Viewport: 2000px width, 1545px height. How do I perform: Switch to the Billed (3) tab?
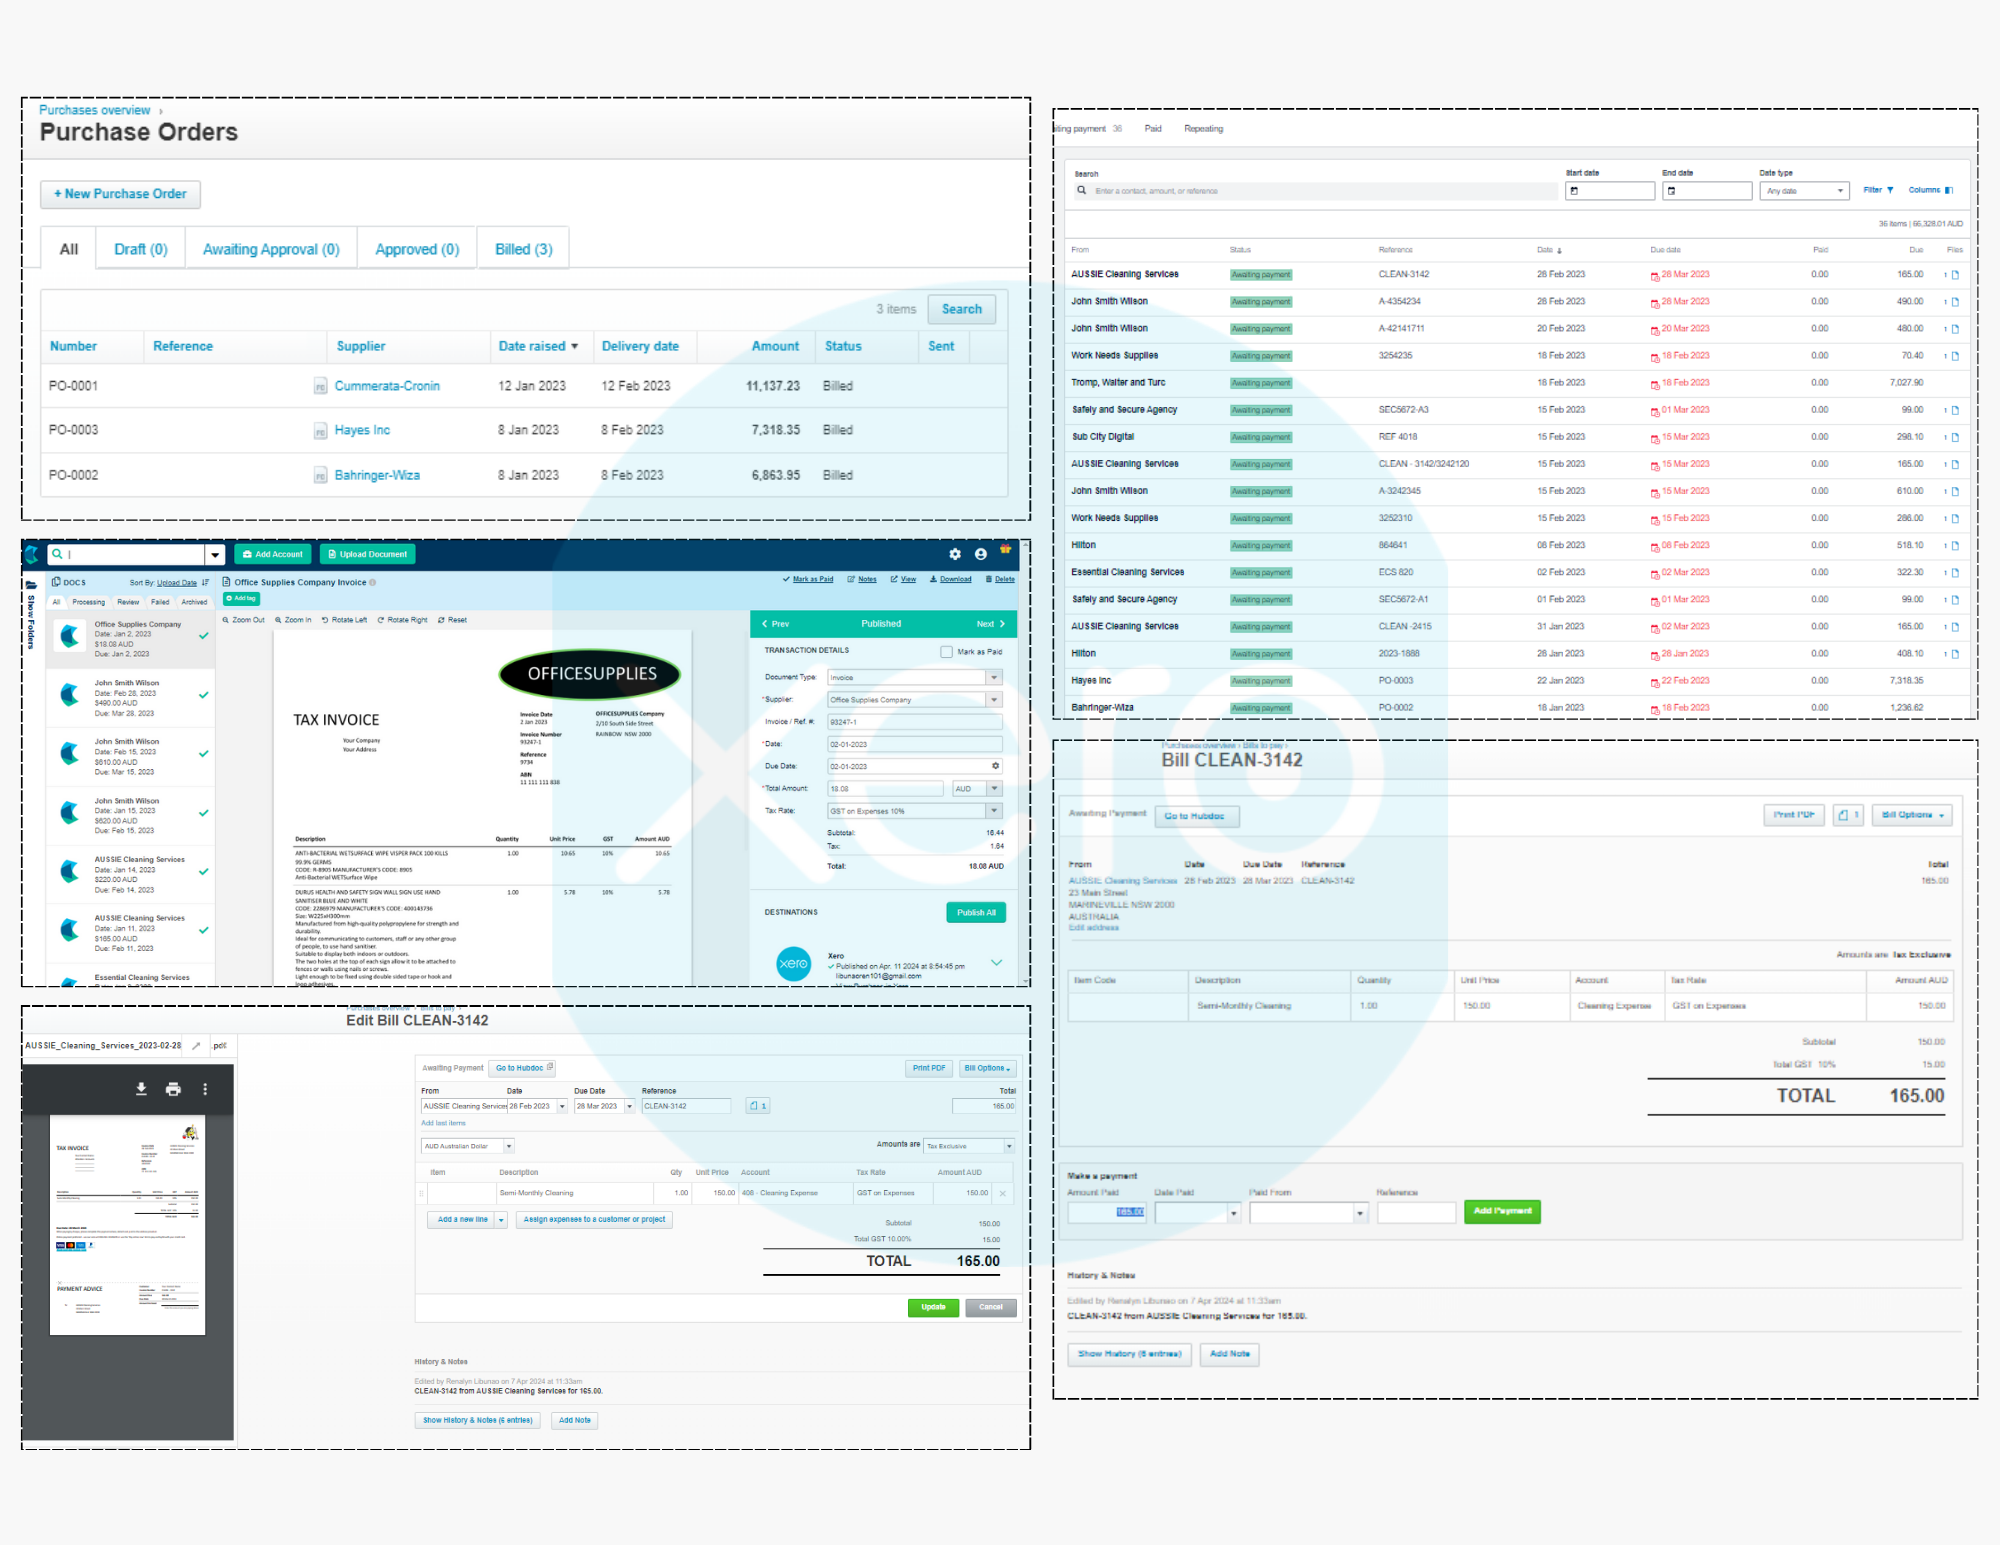click(x=523, y=249)
